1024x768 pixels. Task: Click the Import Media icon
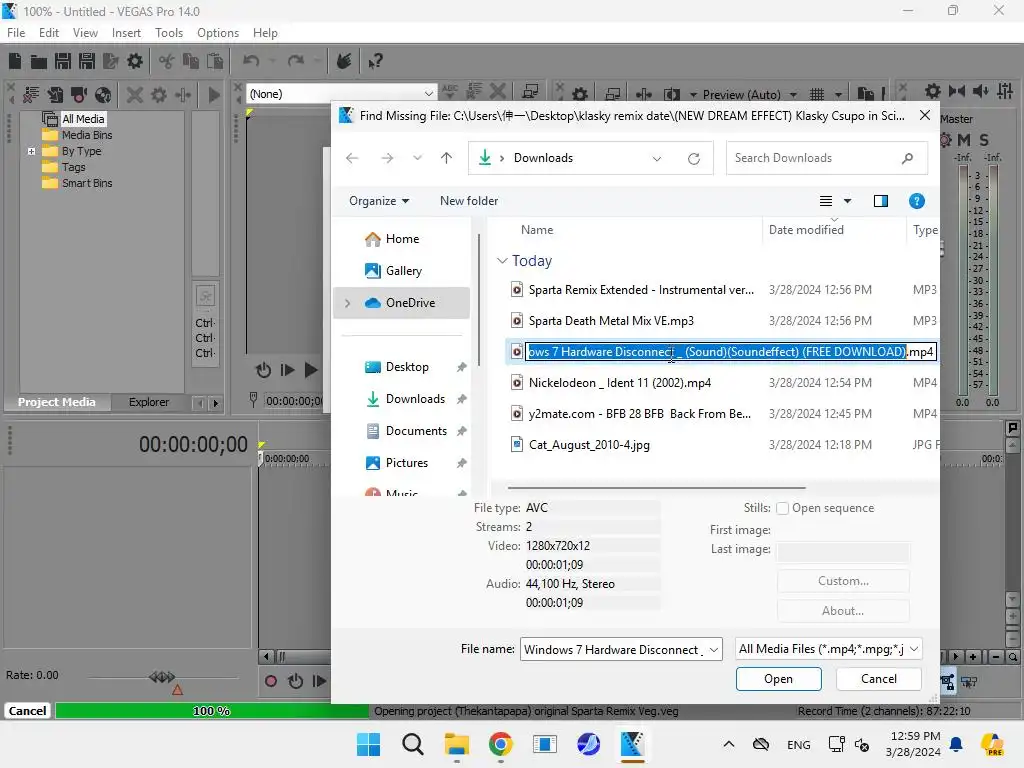click(x=55, y=95)
